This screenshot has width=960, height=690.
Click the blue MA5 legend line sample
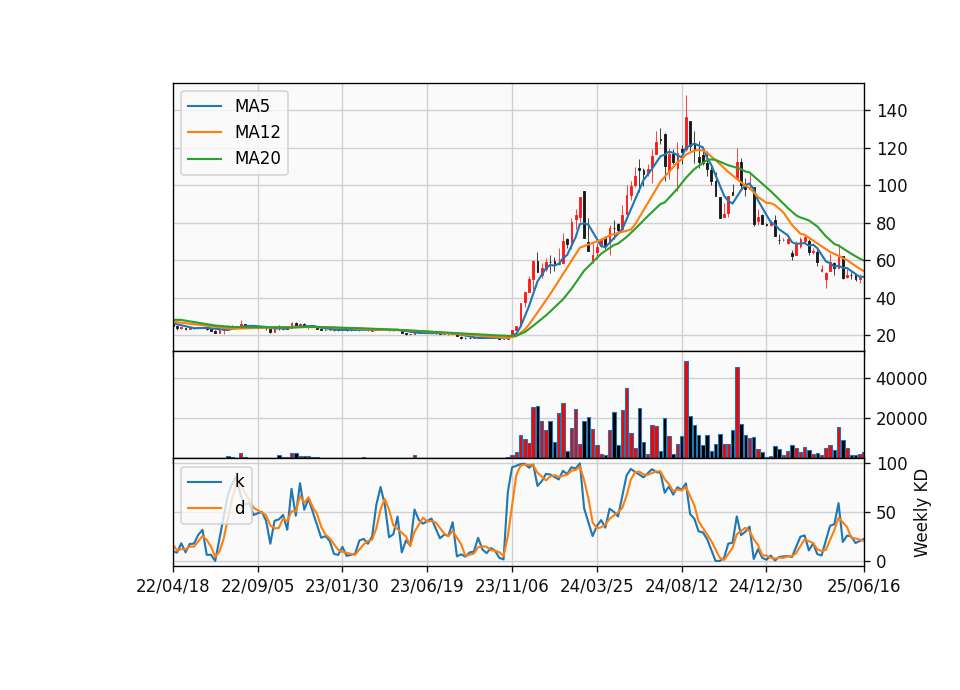204,106
